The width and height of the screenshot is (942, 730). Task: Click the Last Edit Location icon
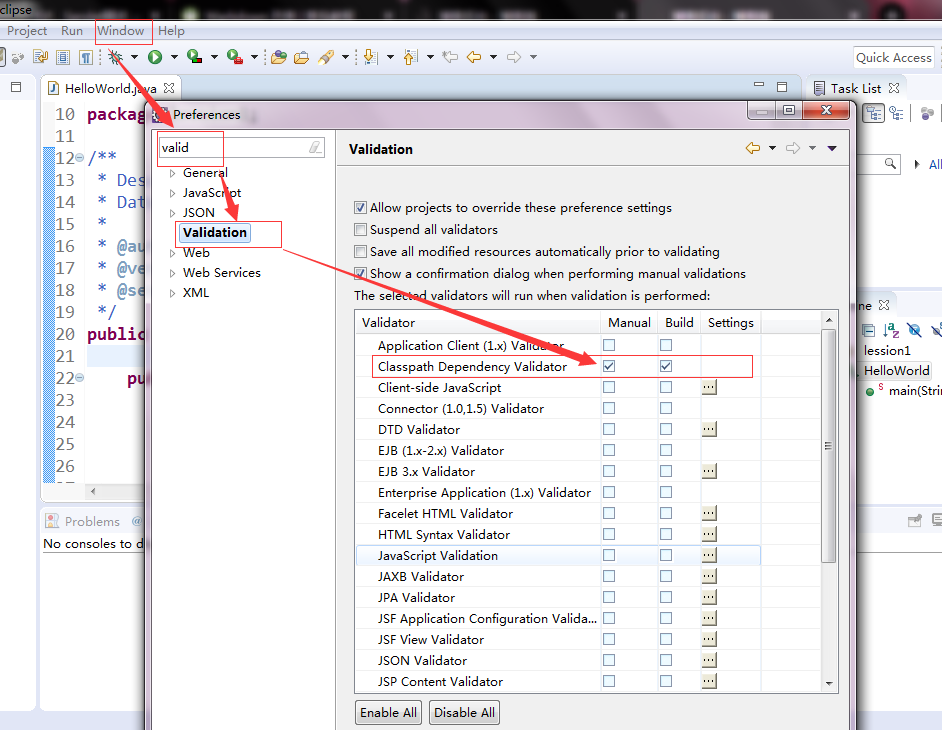point(450,57)
